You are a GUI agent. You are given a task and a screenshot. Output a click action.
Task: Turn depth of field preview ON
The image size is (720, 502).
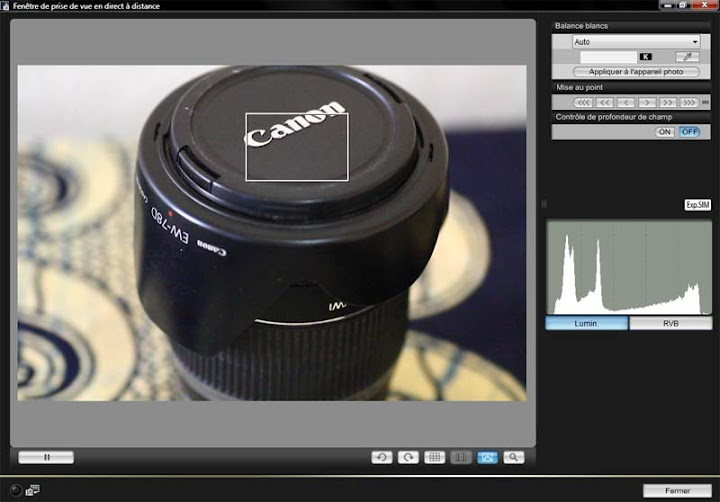coord(665,132)
